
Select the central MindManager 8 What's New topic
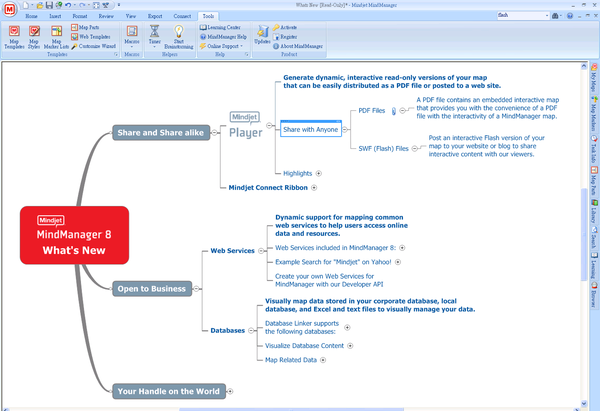(x=74, y=235)
